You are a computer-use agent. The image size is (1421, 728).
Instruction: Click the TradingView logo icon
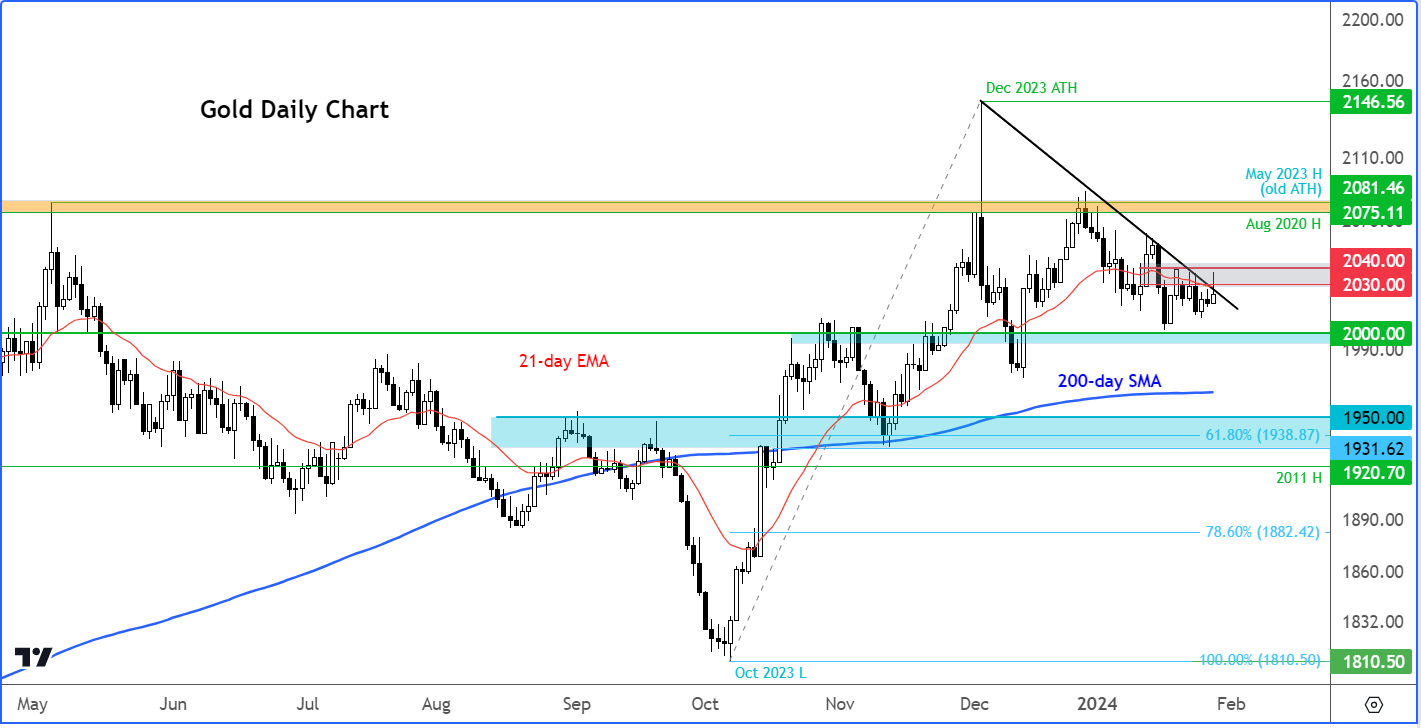click(34, 657)
